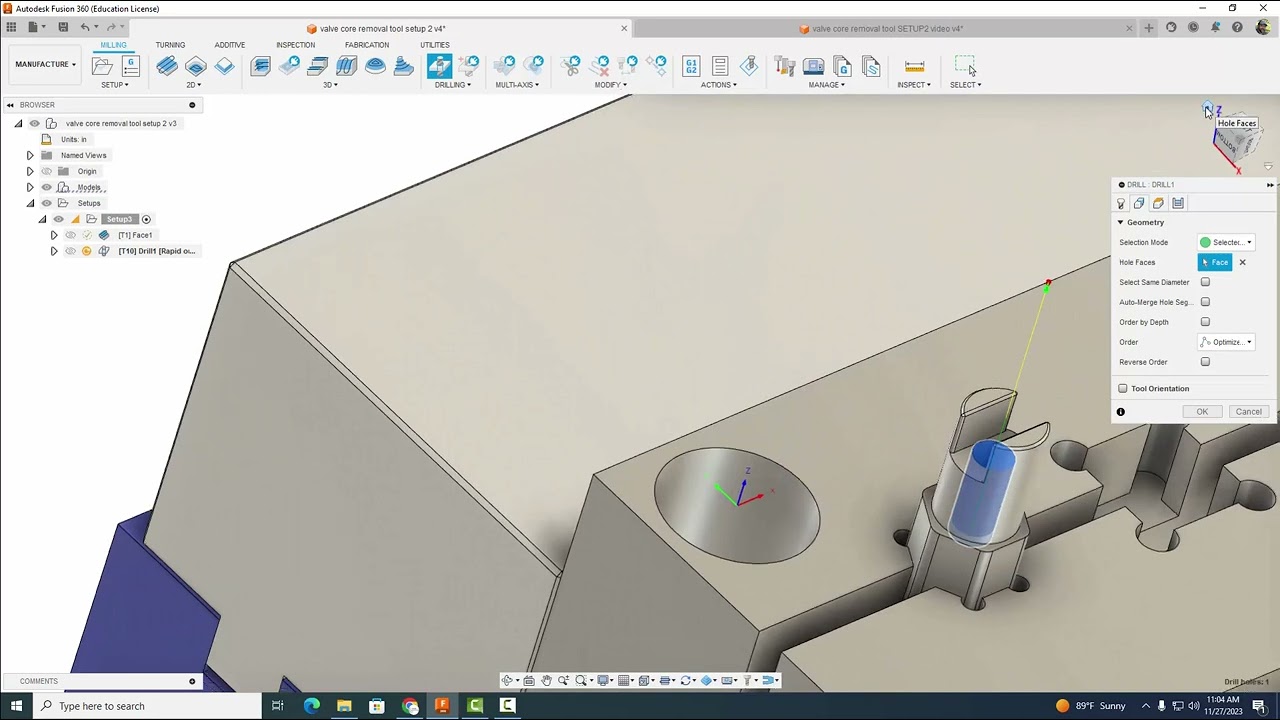This screenshot has width=1280, height=720.
Task: Activate Setup3 radio marker
Action: (146, 219)
